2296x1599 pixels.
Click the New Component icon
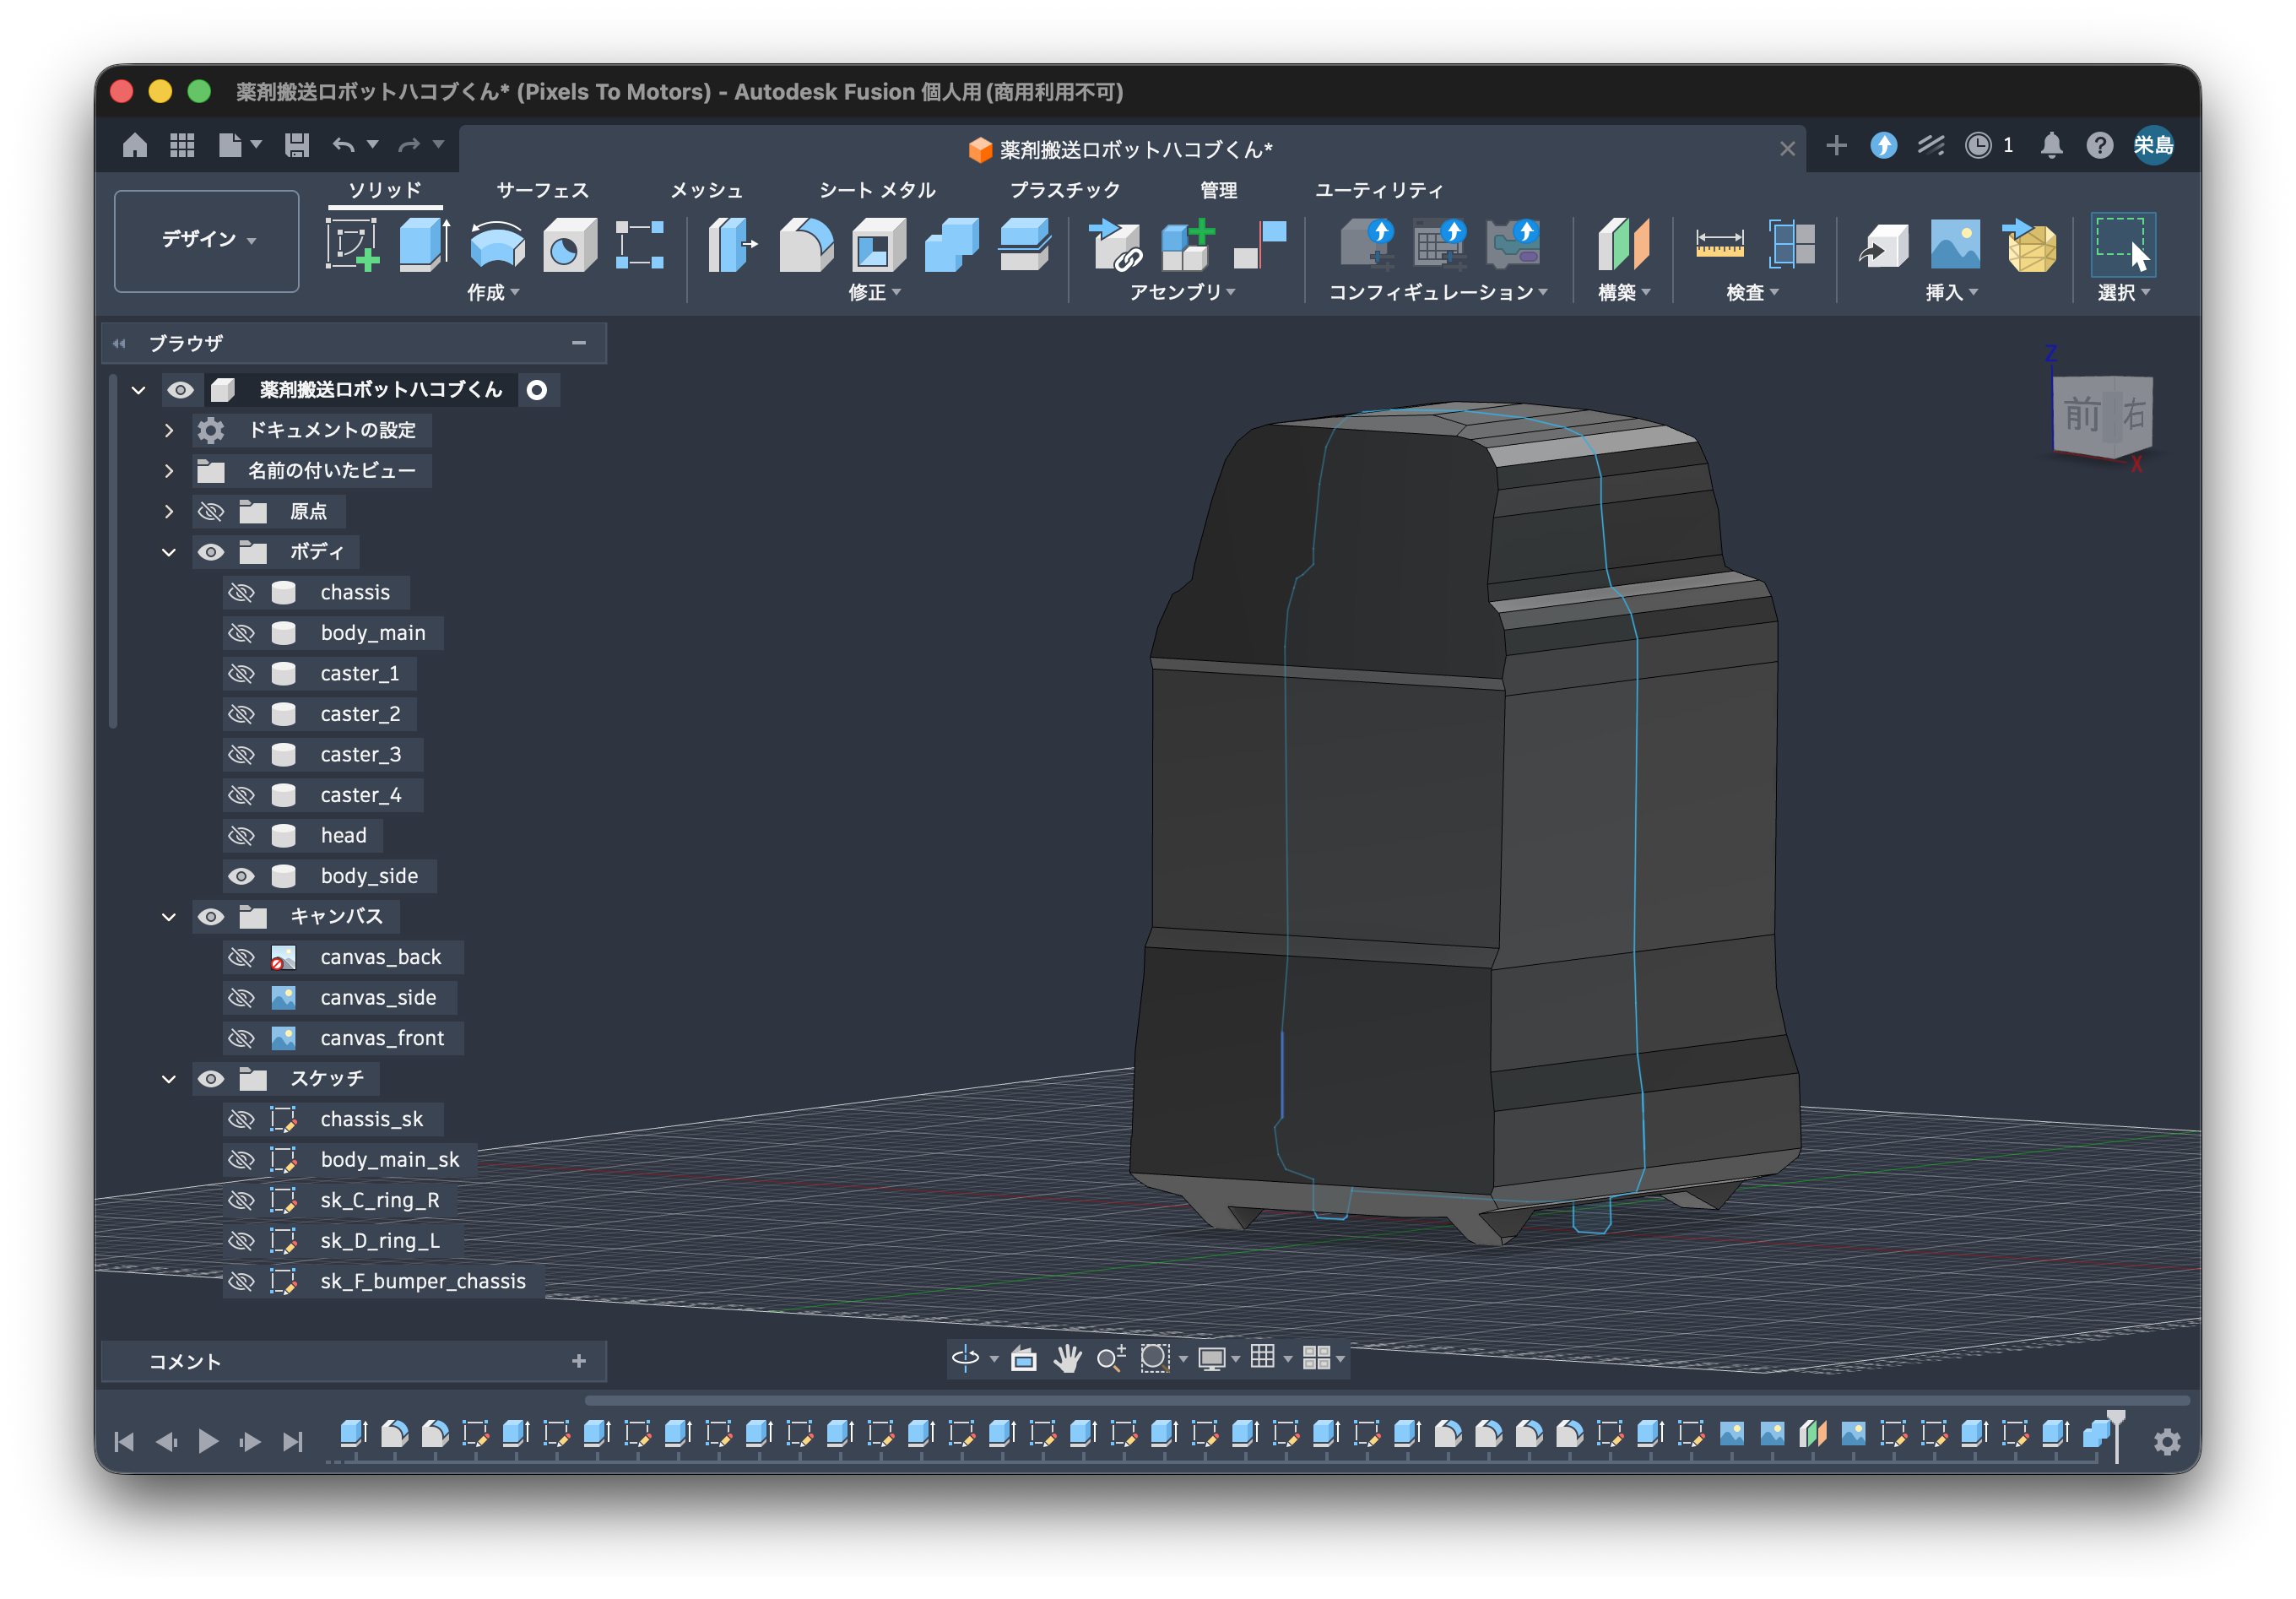[1187, 244]
